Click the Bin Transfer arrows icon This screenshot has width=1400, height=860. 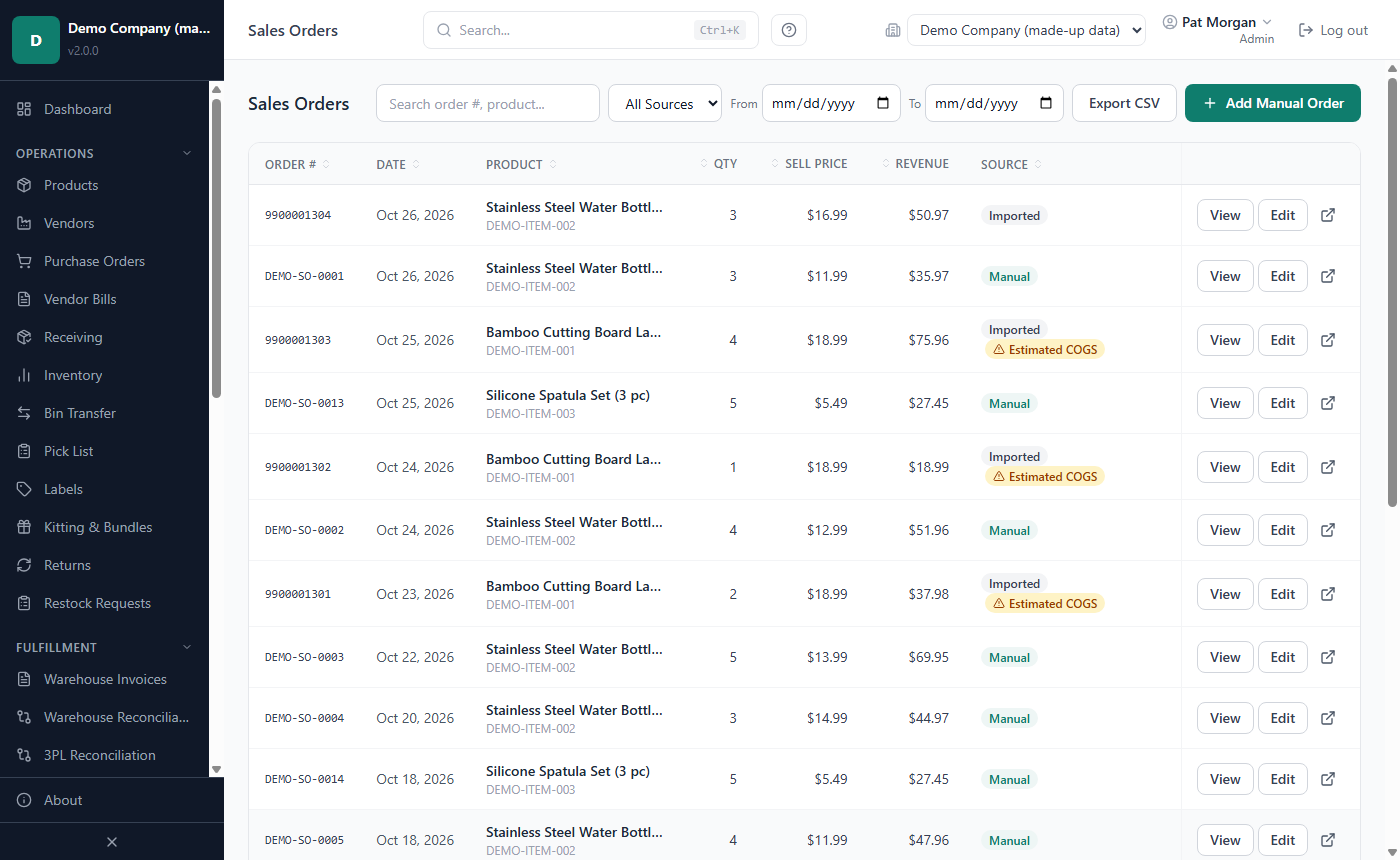click(24, 413)
